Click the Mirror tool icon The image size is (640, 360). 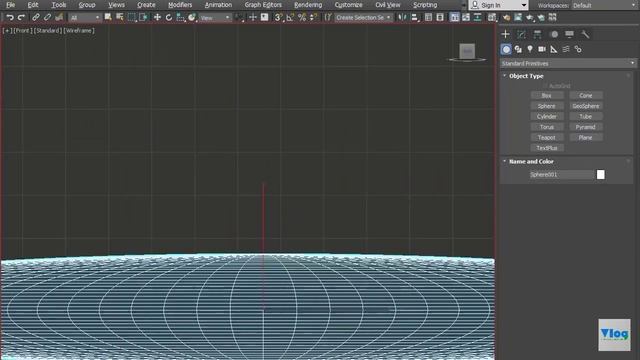[x=402, y=18]
